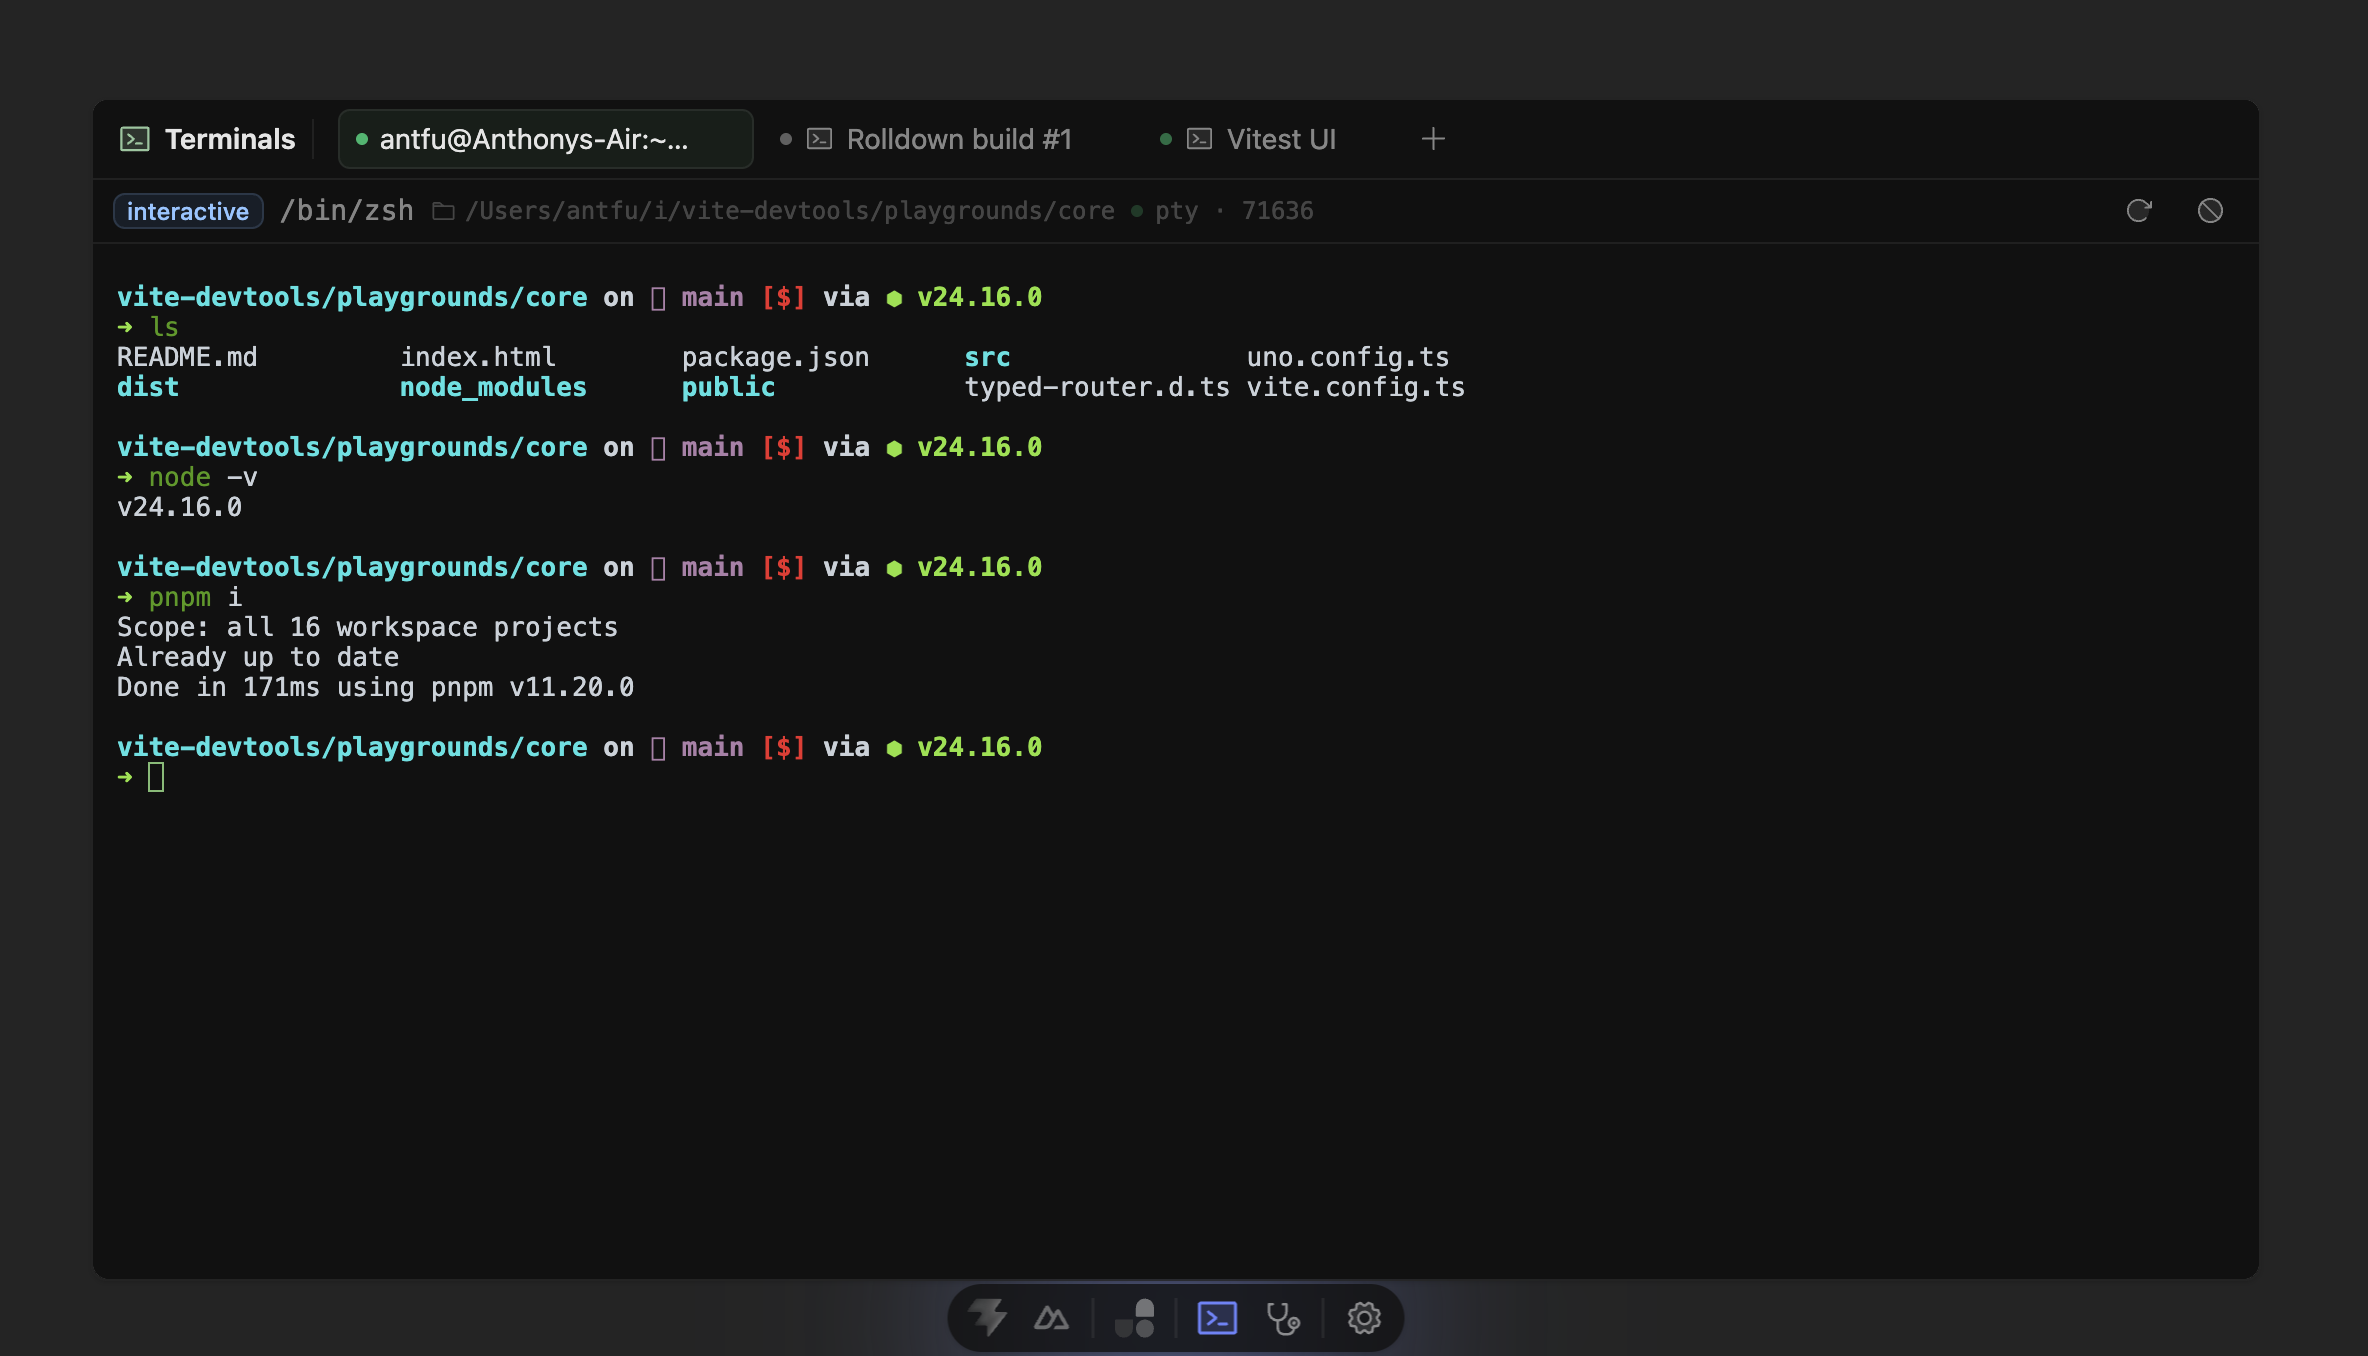The height and width of the screenshot is (1356, 2368).
Task: Click 'Done in 171ms using pnpm v11.20.0'
Action: pos(375,687)
